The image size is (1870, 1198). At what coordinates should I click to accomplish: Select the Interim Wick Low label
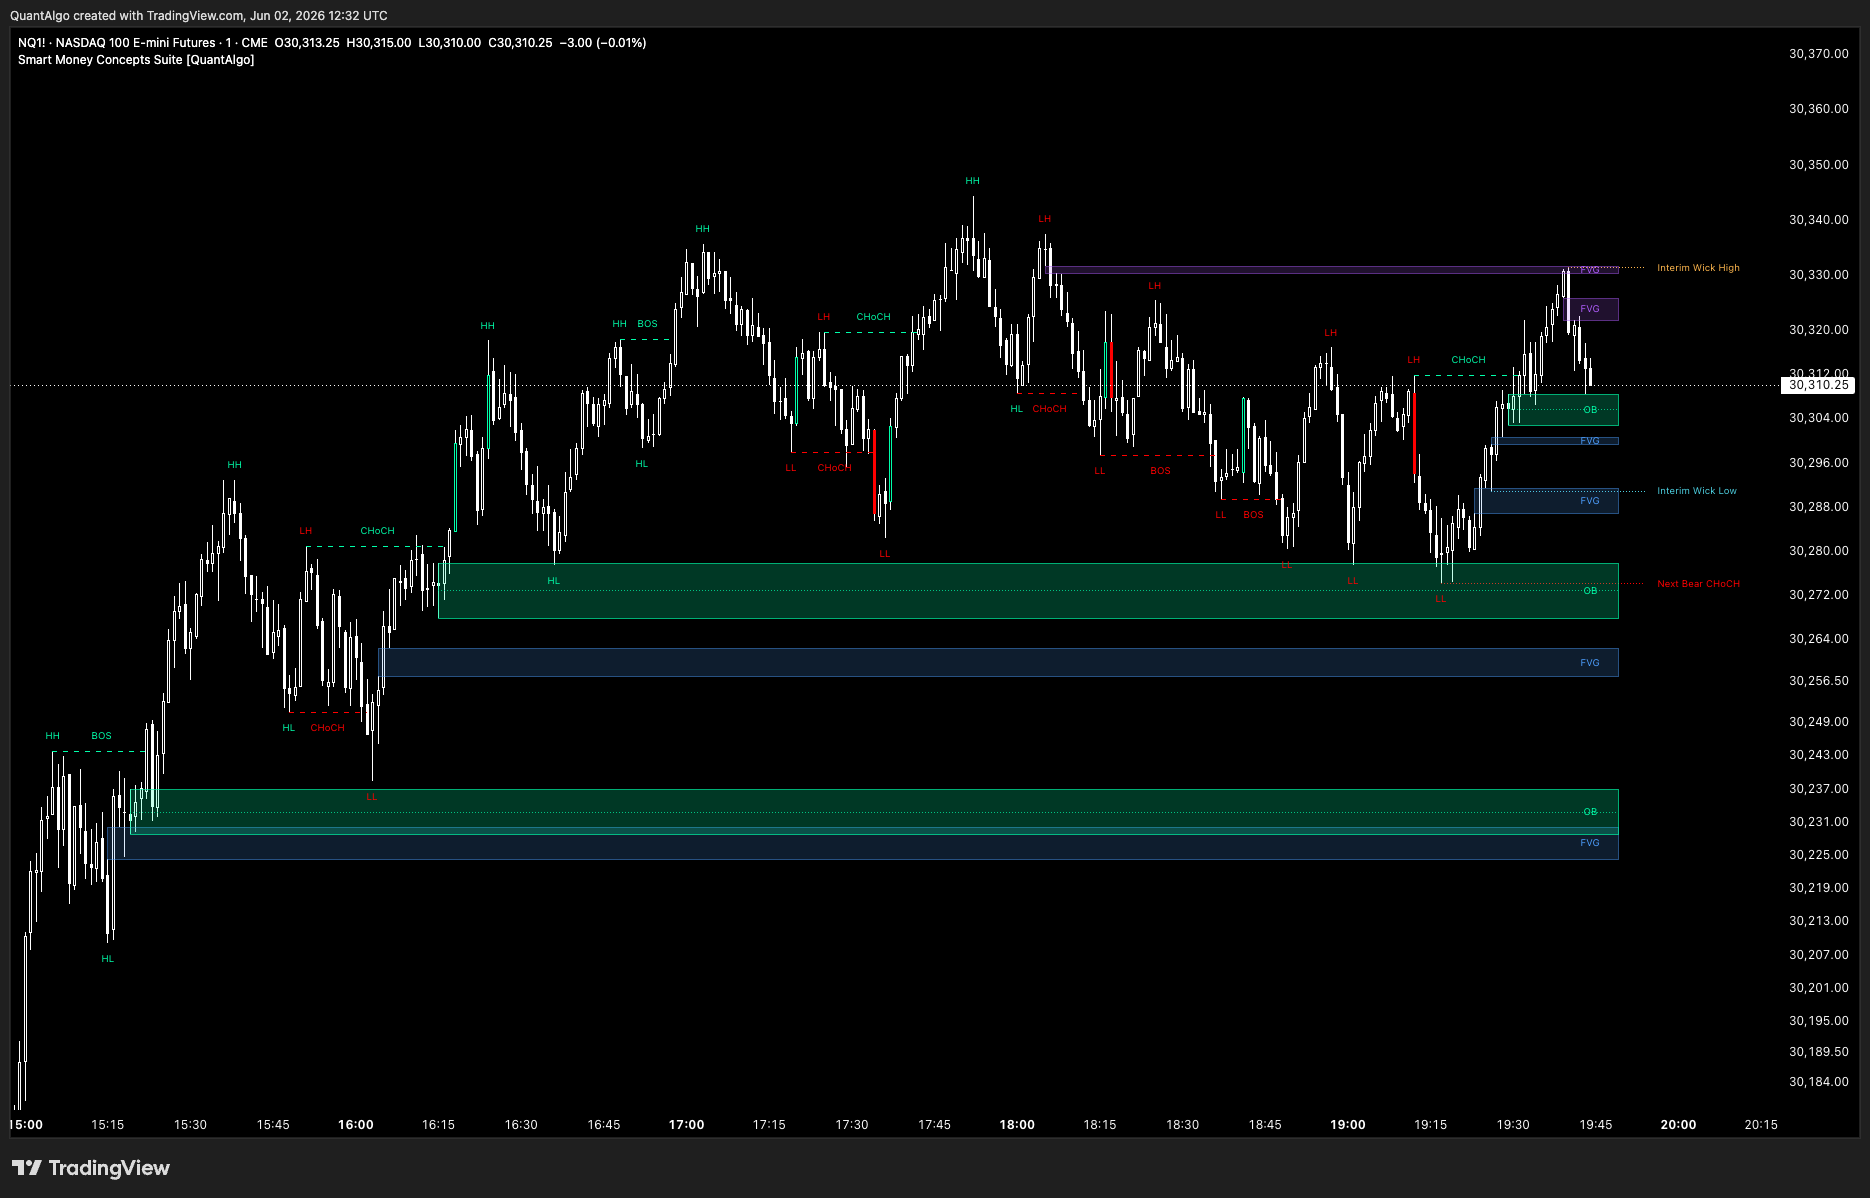pyautogui.click(x=1696, y=491)
